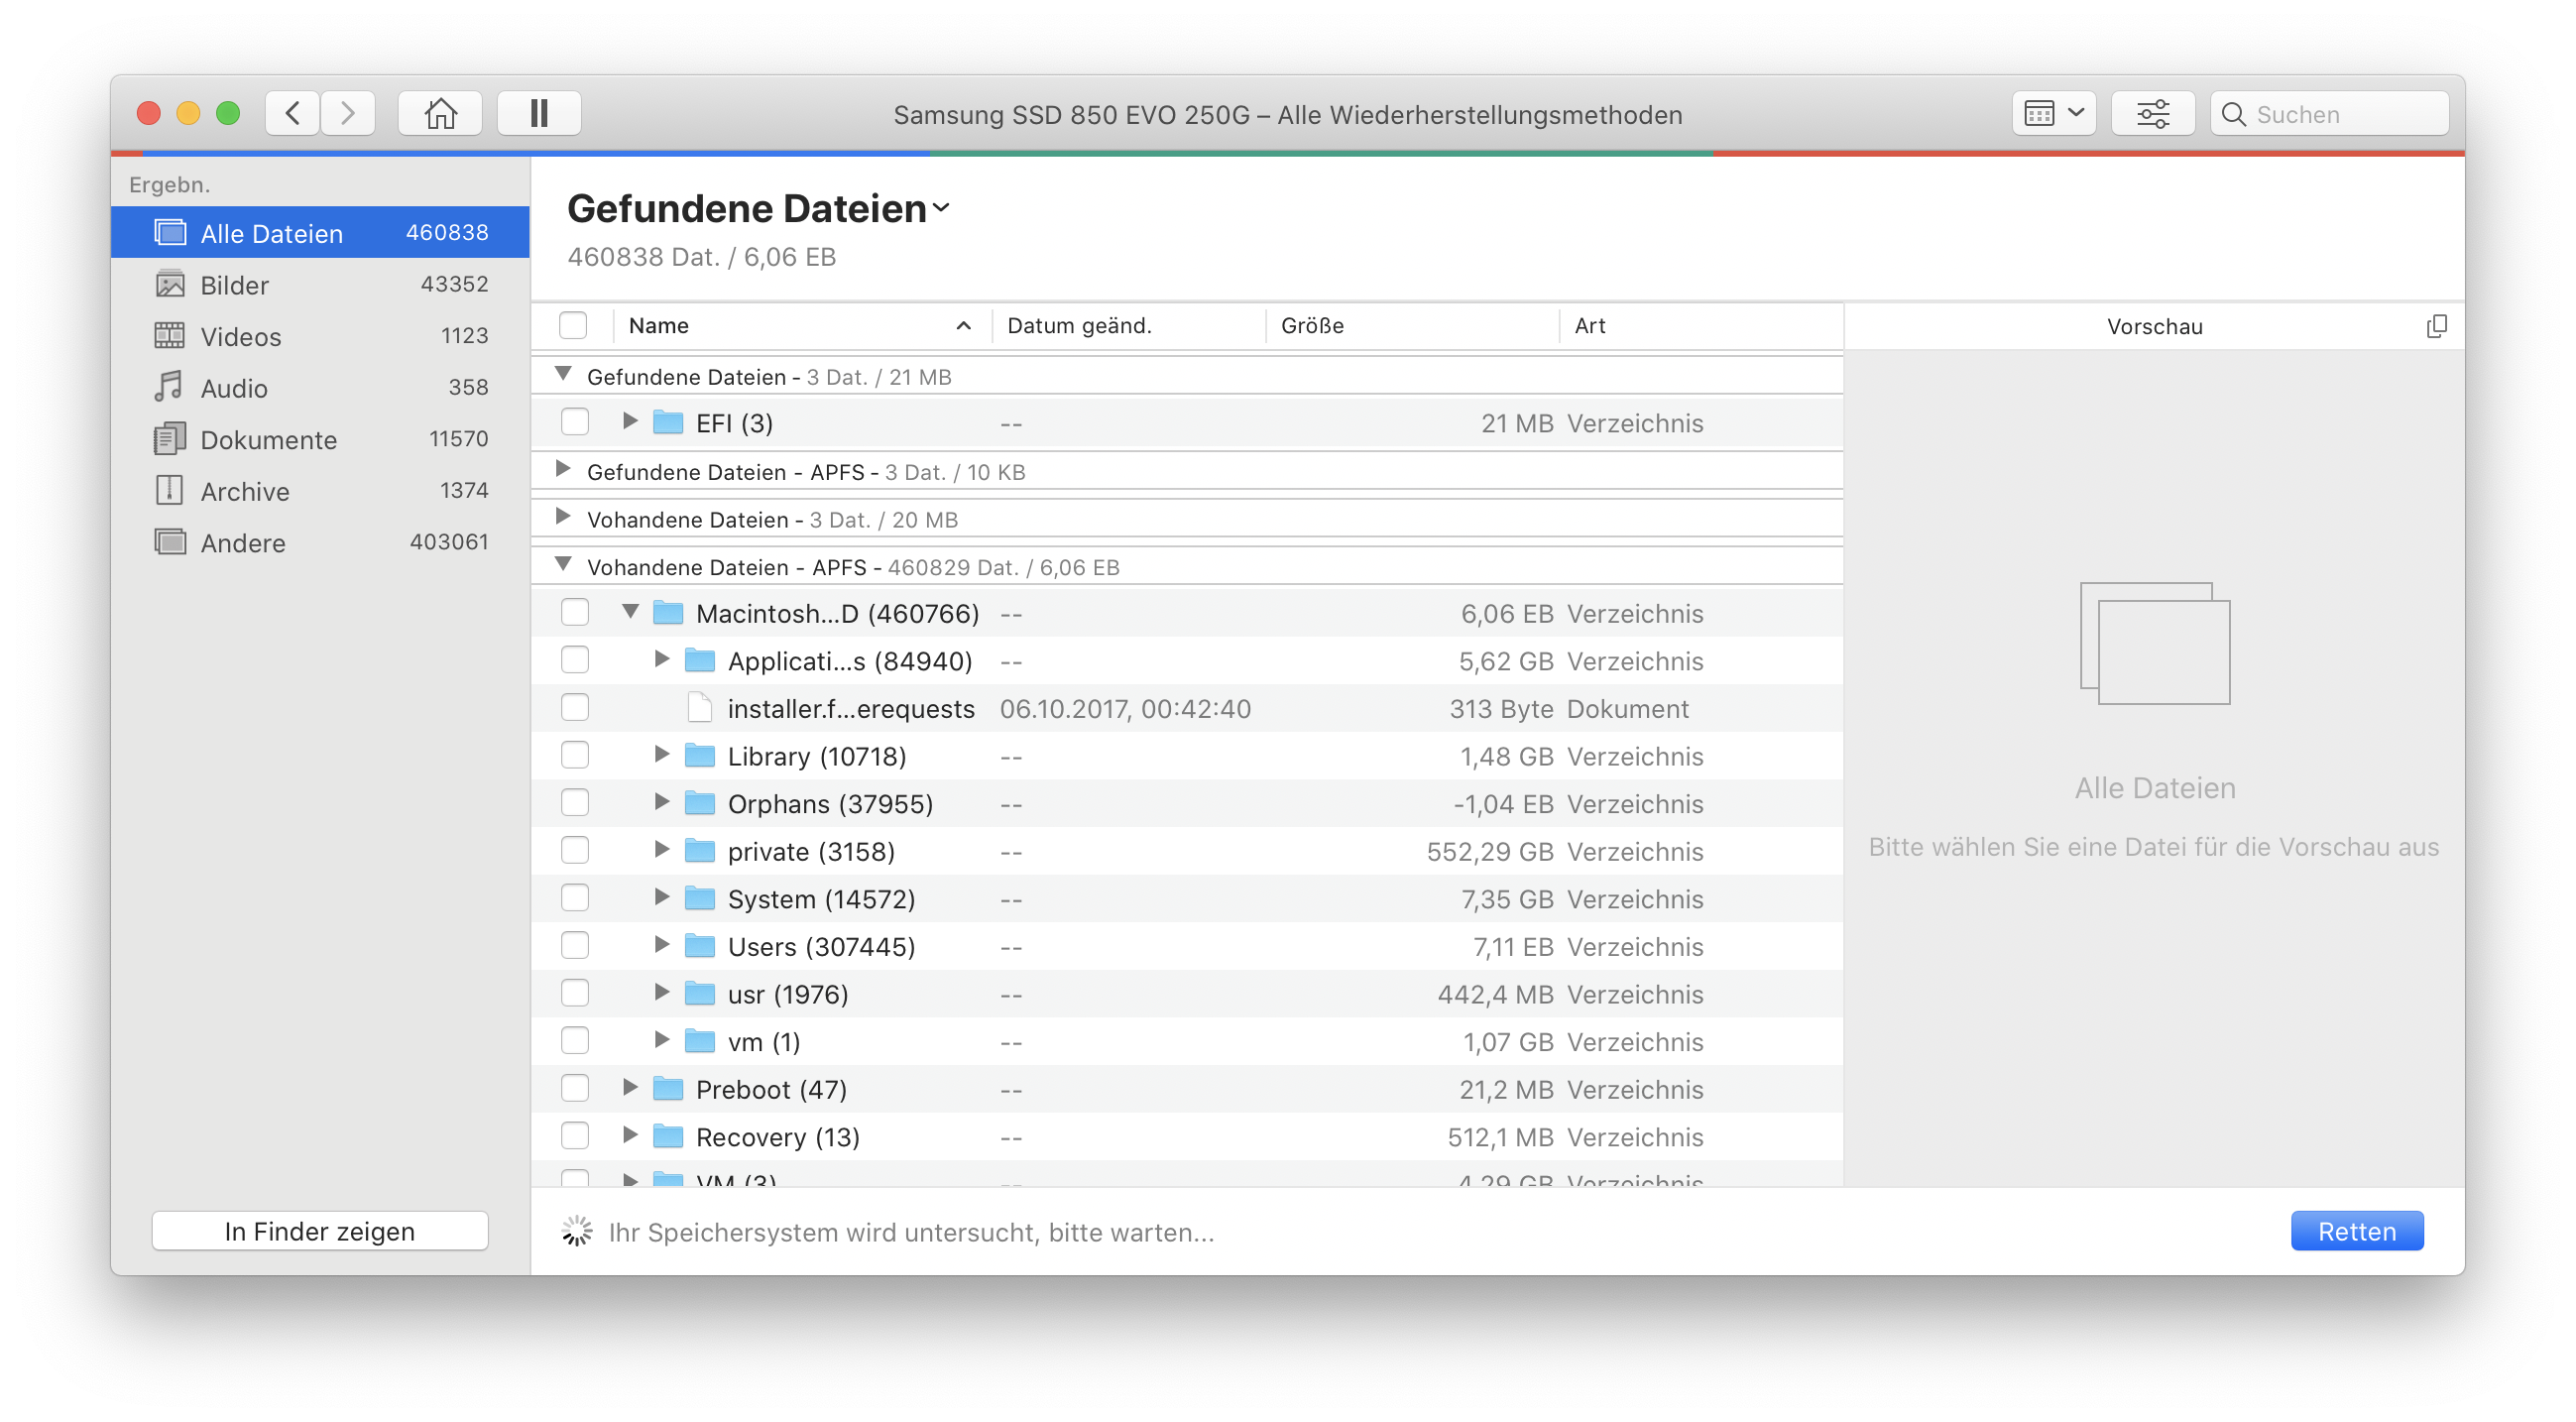Click the Orphans folder icon
Image resolution: width=2576 pixels, height=1422 pixels.
[x=700, y=803]
